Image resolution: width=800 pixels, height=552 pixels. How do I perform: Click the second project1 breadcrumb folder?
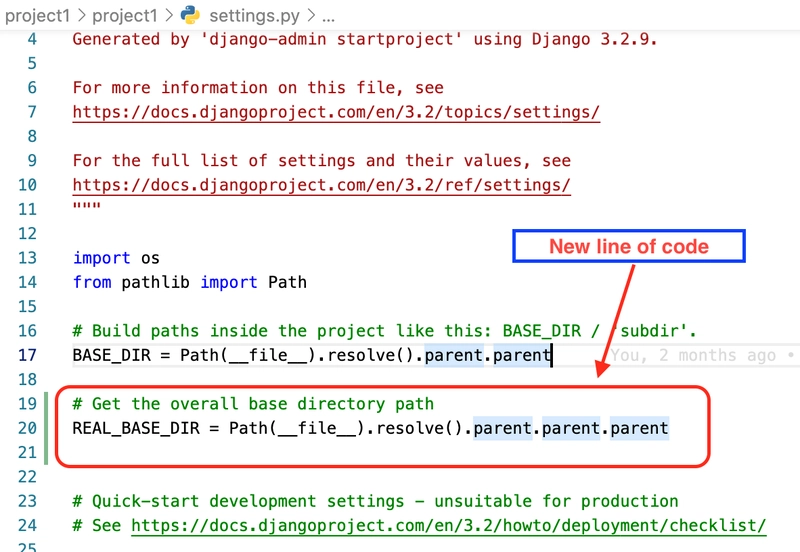click(124, 16)
